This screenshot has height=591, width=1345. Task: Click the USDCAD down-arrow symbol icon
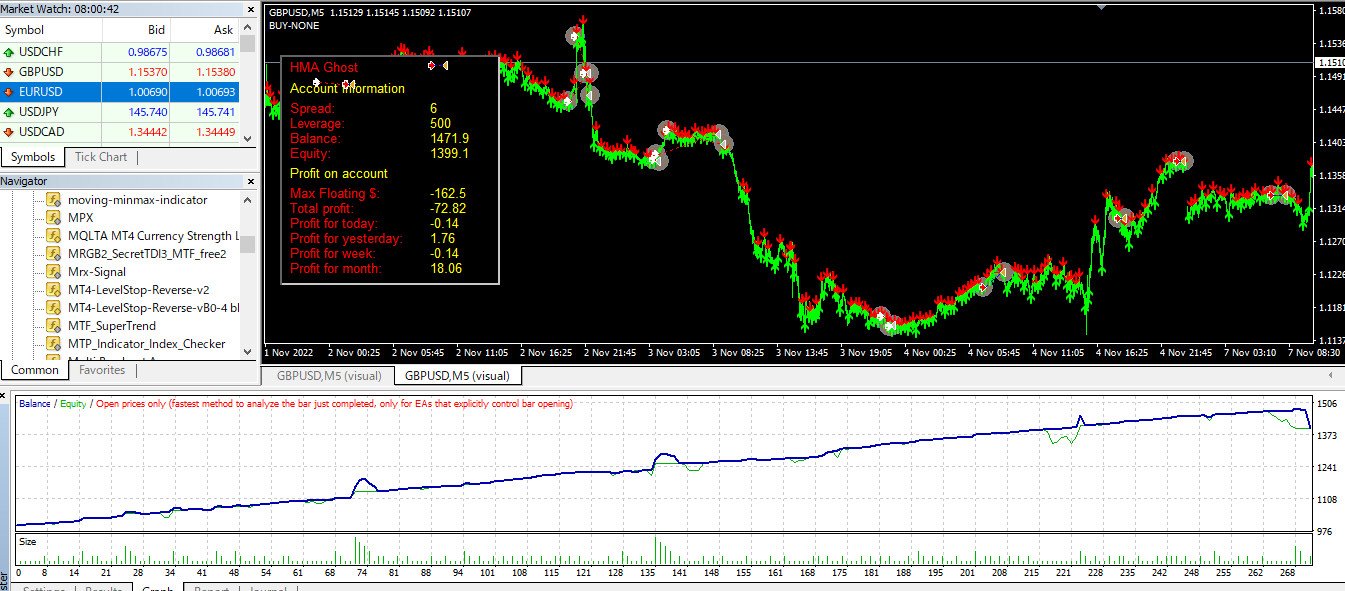coord(9,132)
